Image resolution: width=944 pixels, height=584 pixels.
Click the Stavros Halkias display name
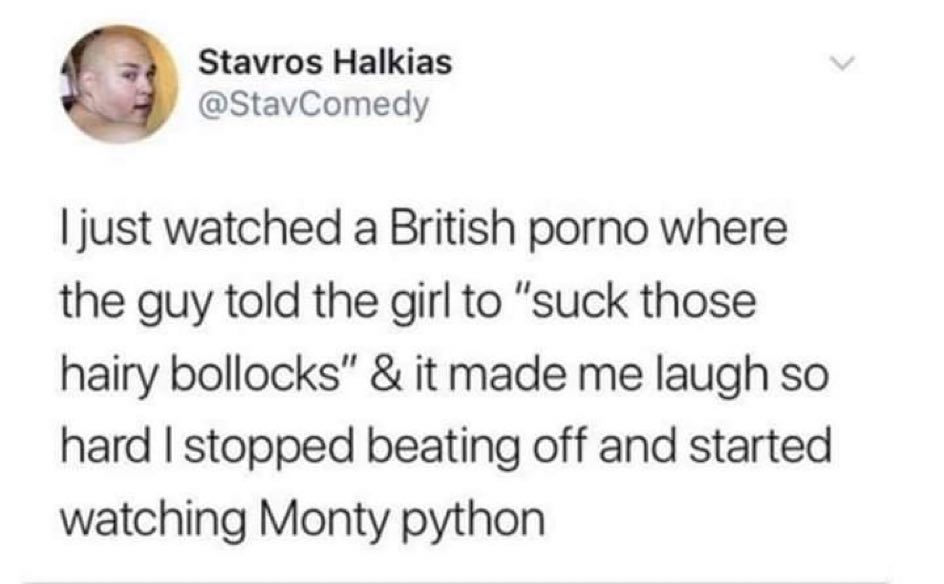pyautogui.click(x=325, y=63)
